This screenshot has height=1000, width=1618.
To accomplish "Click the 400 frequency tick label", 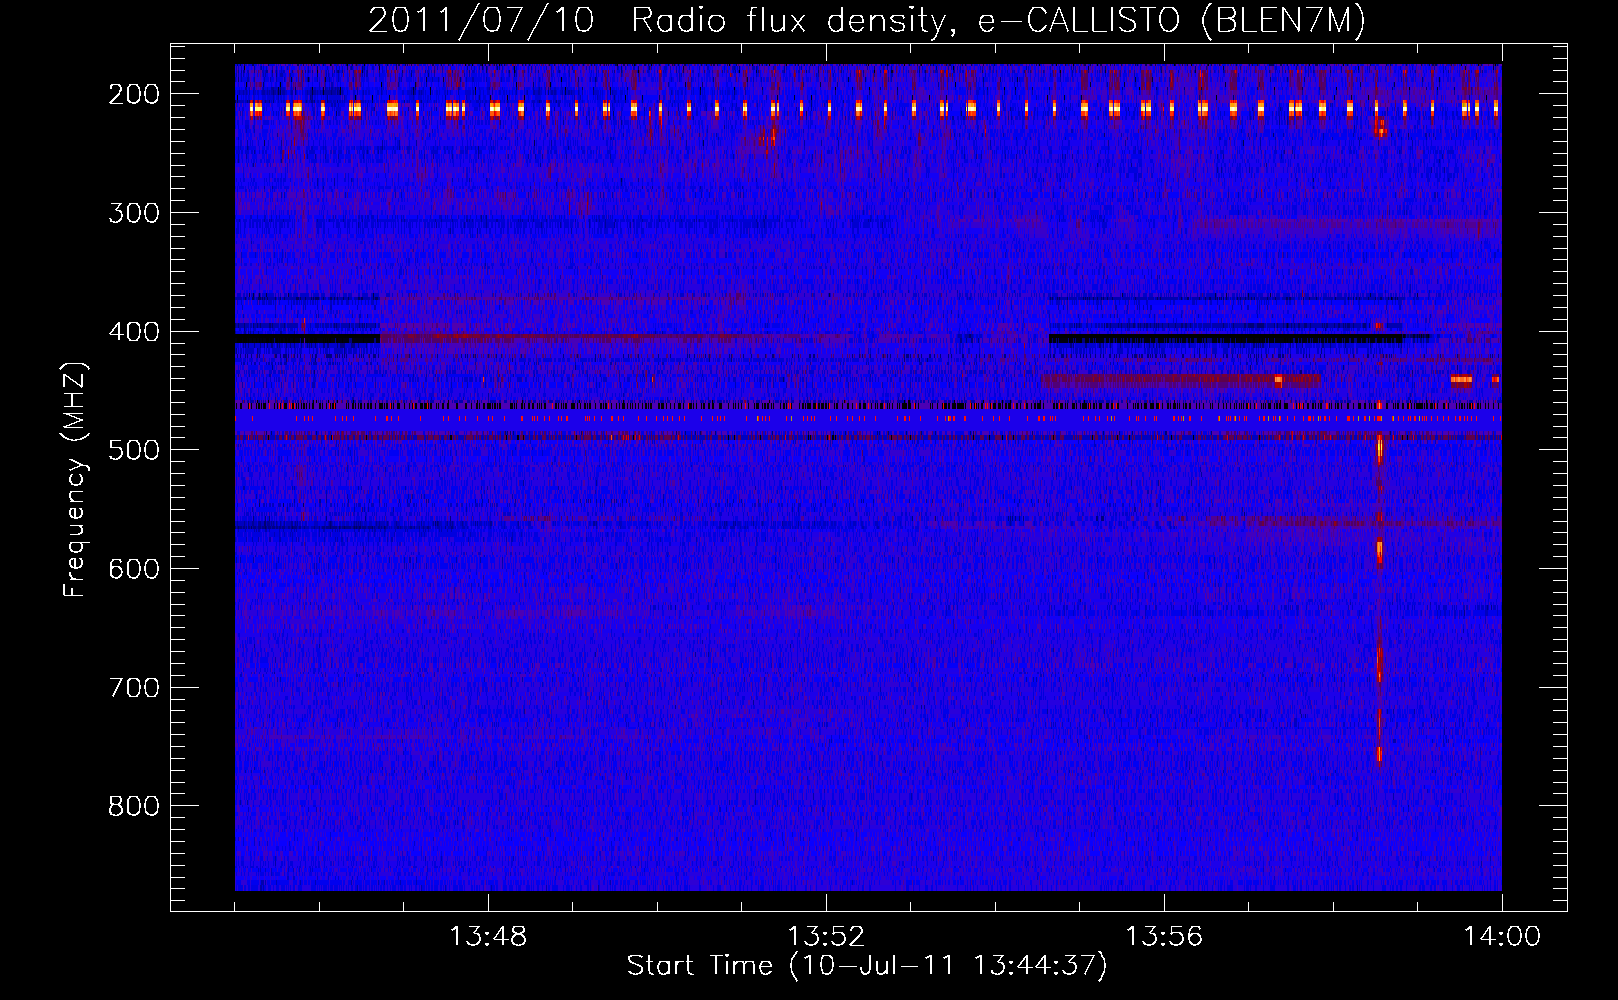I will click(x=134, y=332).
